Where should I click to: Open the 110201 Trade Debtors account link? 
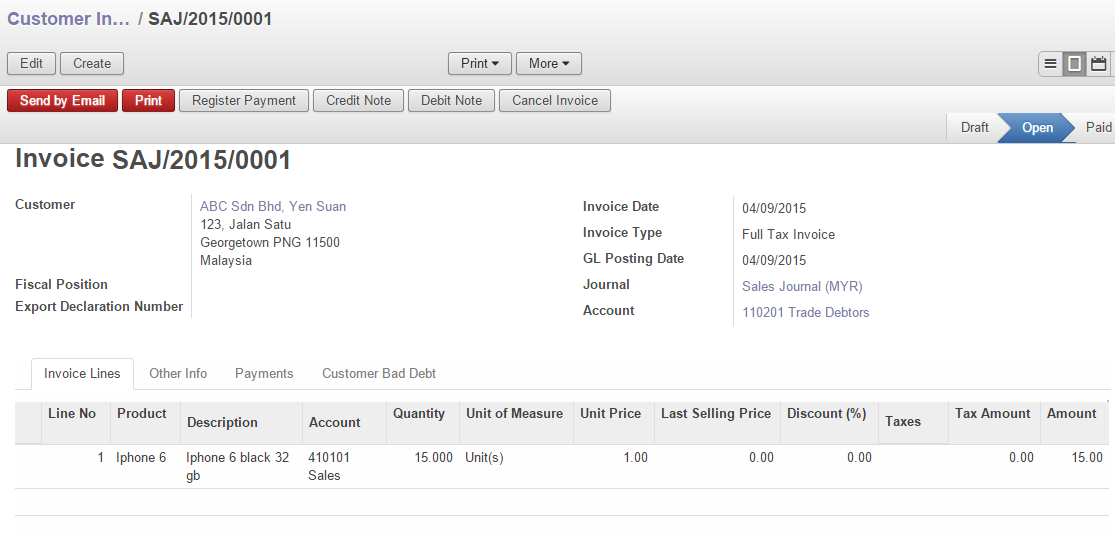pos(806,313)
